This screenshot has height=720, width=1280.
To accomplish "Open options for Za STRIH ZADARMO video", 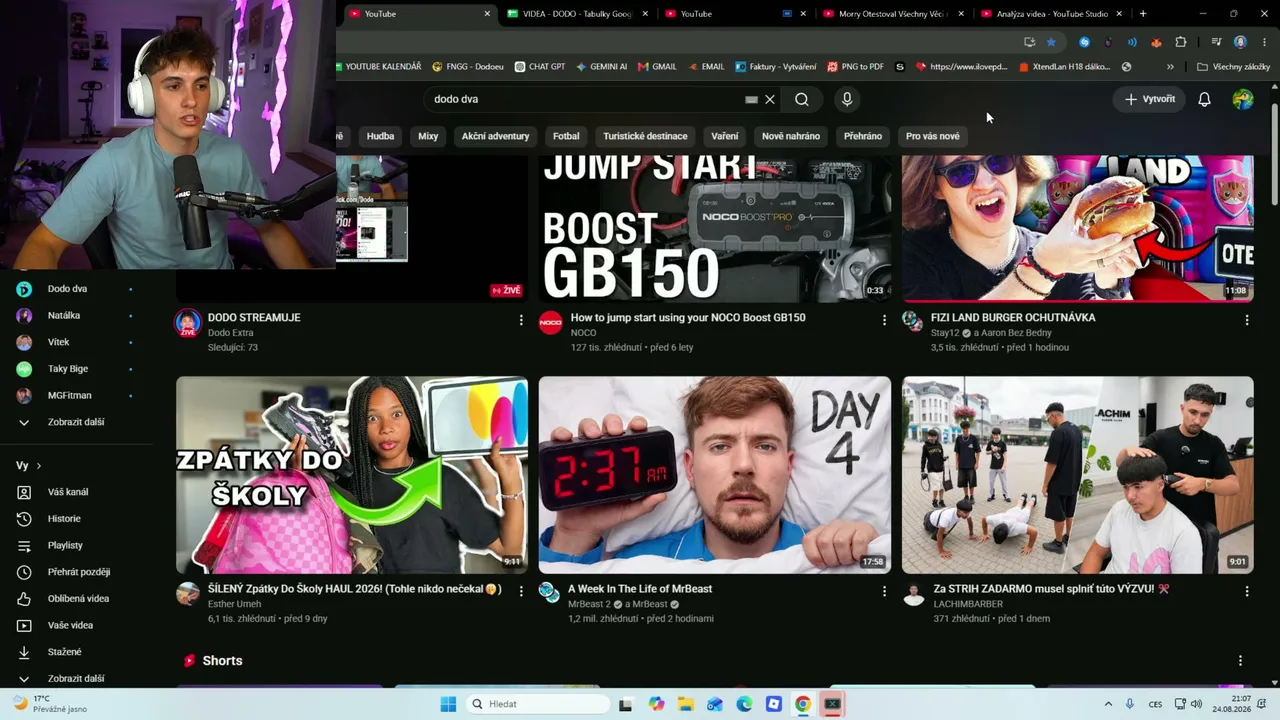I will coord(1247,591).
